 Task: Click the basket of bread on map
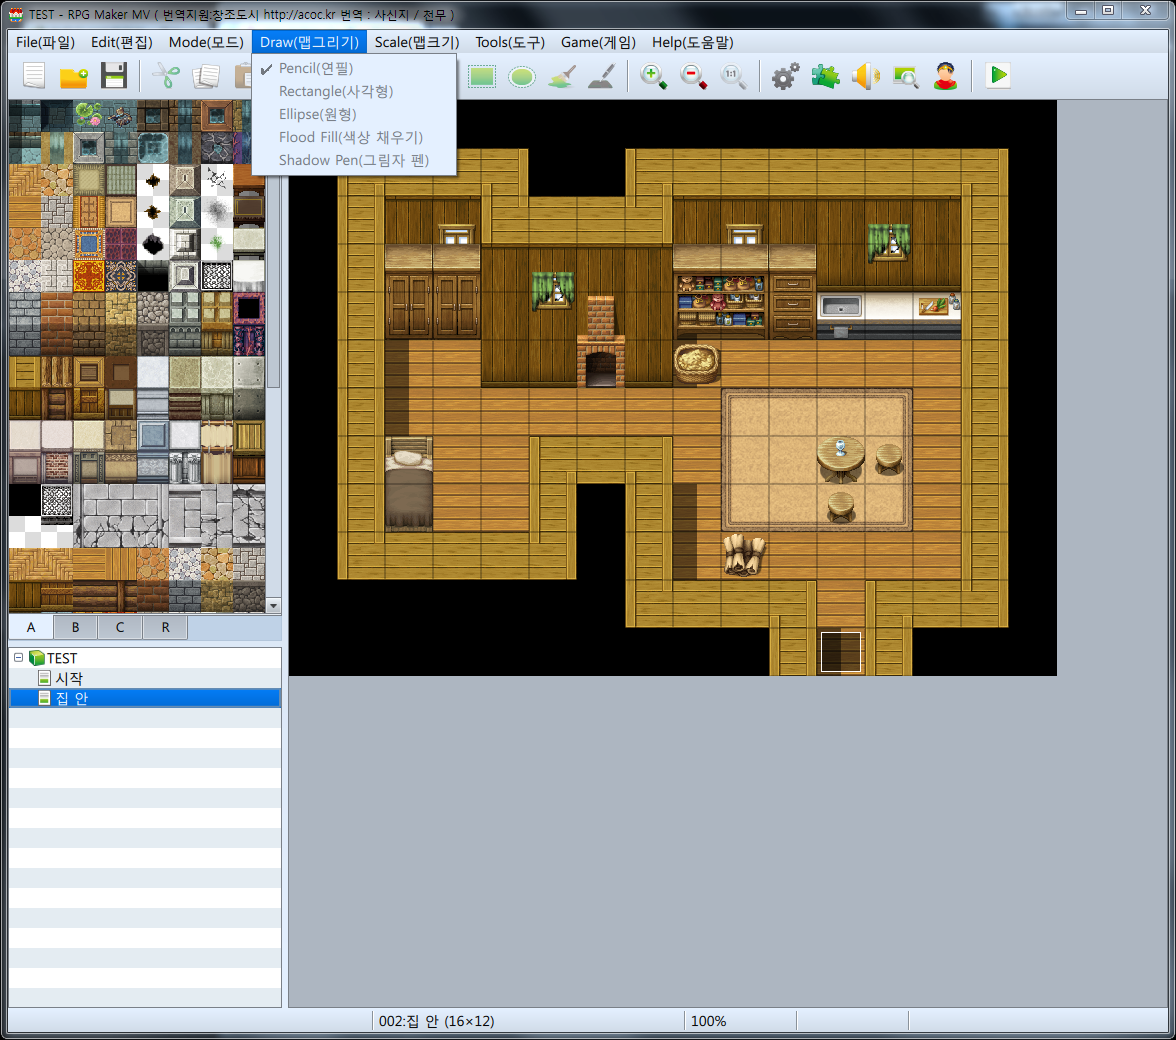coord(697,363)
